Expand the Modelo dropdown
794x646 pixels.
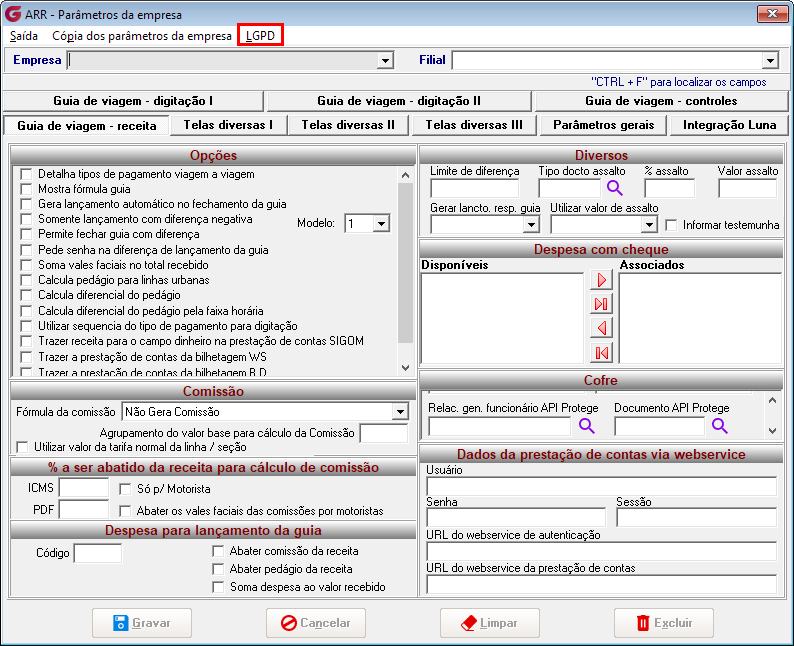[381, 223]
